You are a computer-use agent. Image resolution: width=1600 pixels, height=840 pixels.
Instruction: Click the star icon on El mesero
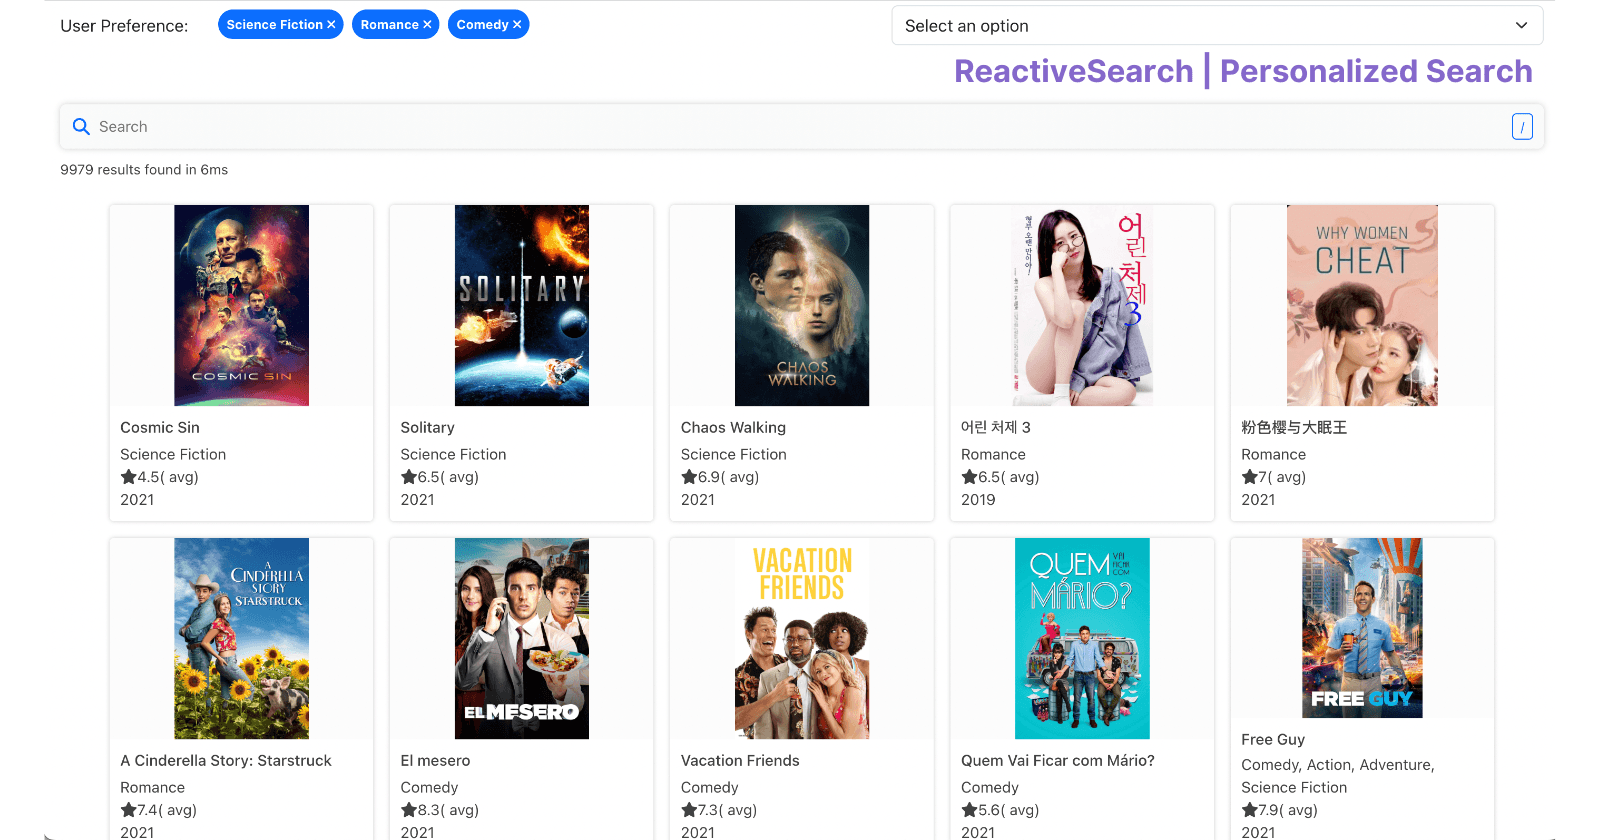(408, 810)
